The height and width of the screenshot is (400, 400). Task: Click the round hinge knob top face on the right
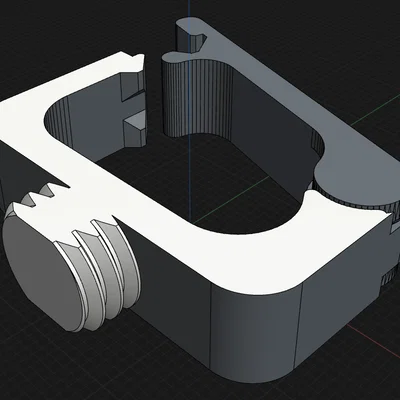tap(357, 182)
